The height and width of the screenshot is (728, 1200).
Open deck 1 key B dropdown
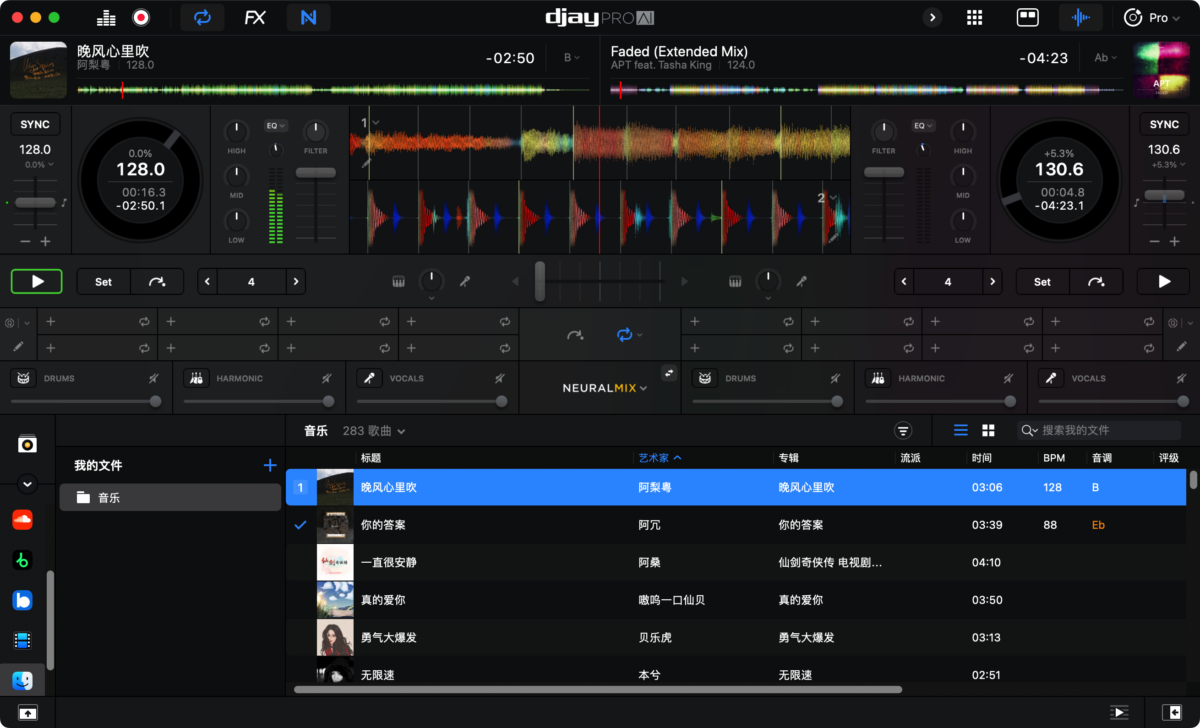tap(572, 58)
